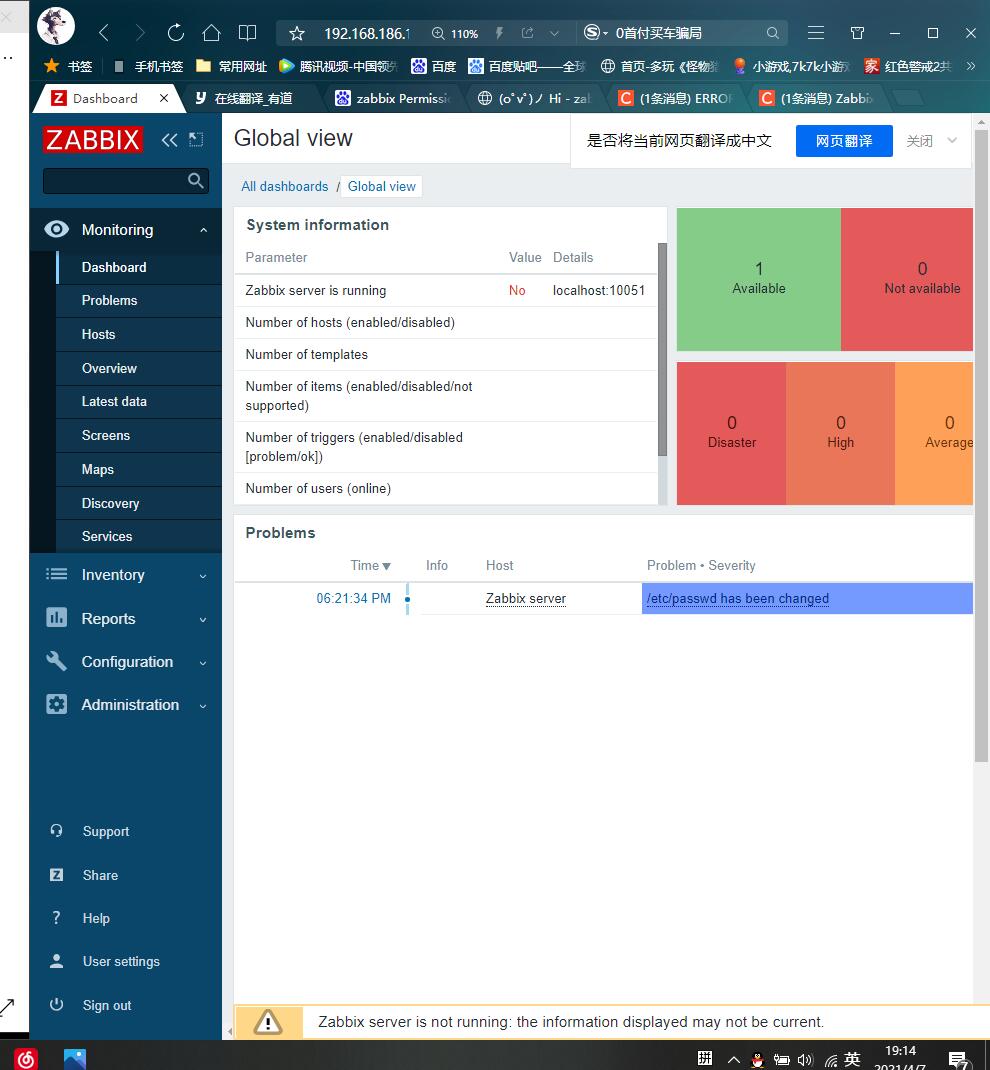Screen dimensions: 990x1070
Task: Open dropdown arrow next to 关闭 in translate bar
Action: pos(952,141)
